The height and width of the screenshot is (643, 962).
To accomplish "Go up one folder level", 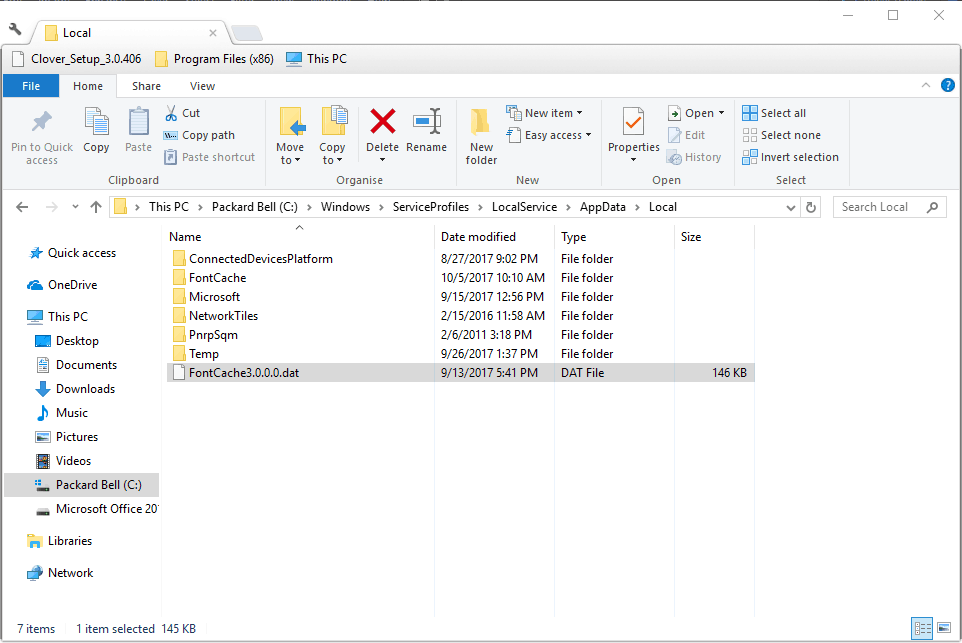I will click(96, 207).
